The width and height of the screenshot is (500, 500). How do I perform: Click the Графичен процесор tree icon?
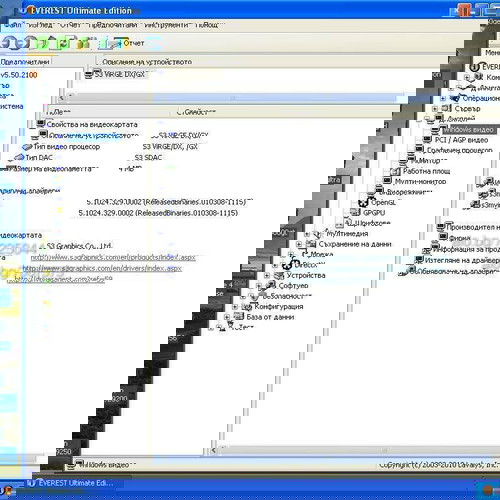click(420, 149)
